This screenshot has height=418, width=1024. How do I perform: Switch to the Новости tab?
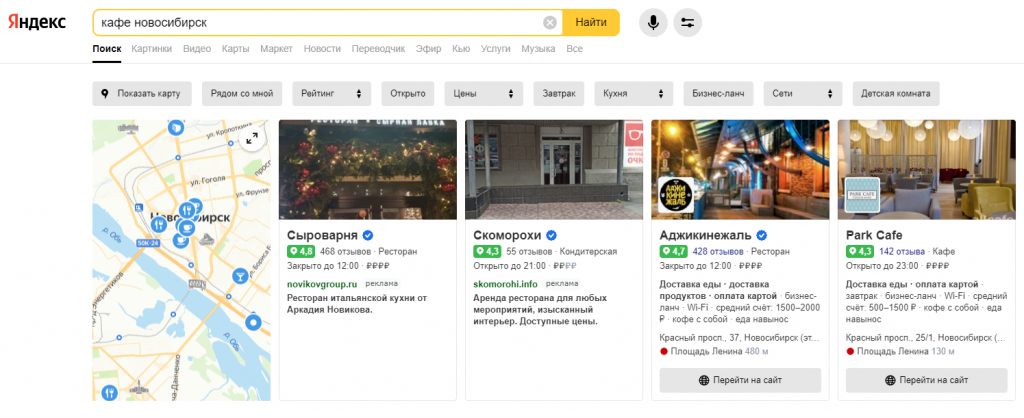[322, 49]
